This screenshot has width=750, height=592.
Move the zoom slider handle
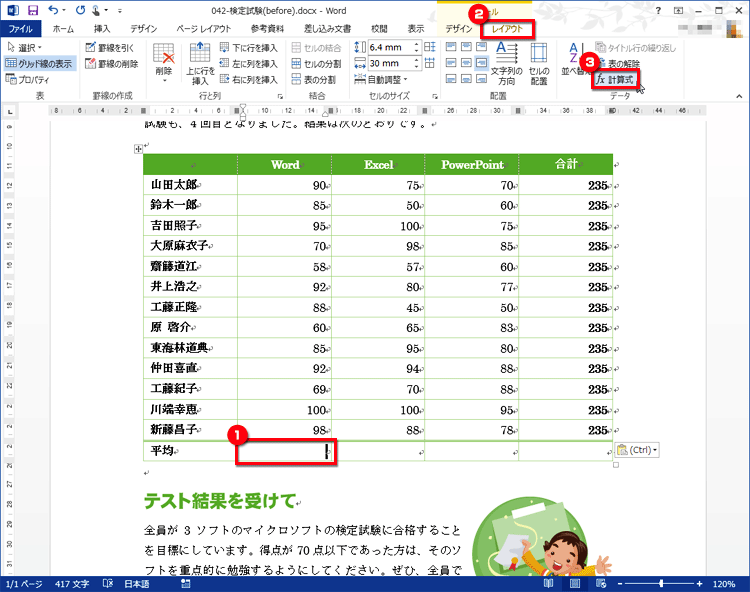click(x=661, y=583)
